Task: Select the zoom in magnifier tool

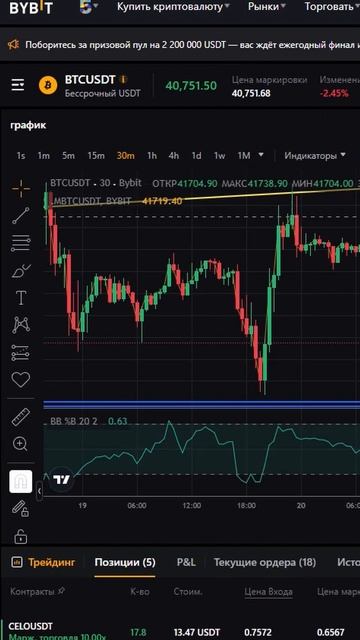Action: [20, 443]
